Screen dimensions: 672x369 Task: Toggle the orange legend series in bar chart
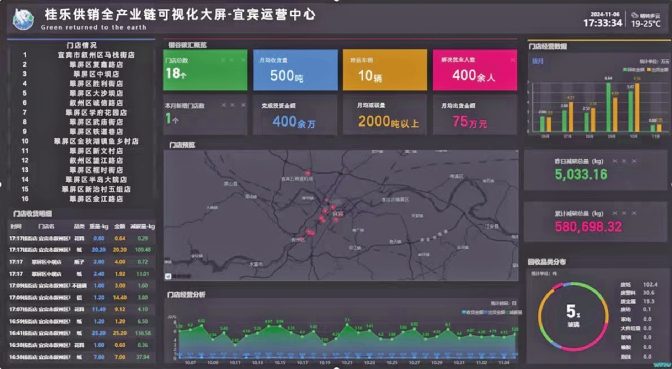[x=657, y=69]
